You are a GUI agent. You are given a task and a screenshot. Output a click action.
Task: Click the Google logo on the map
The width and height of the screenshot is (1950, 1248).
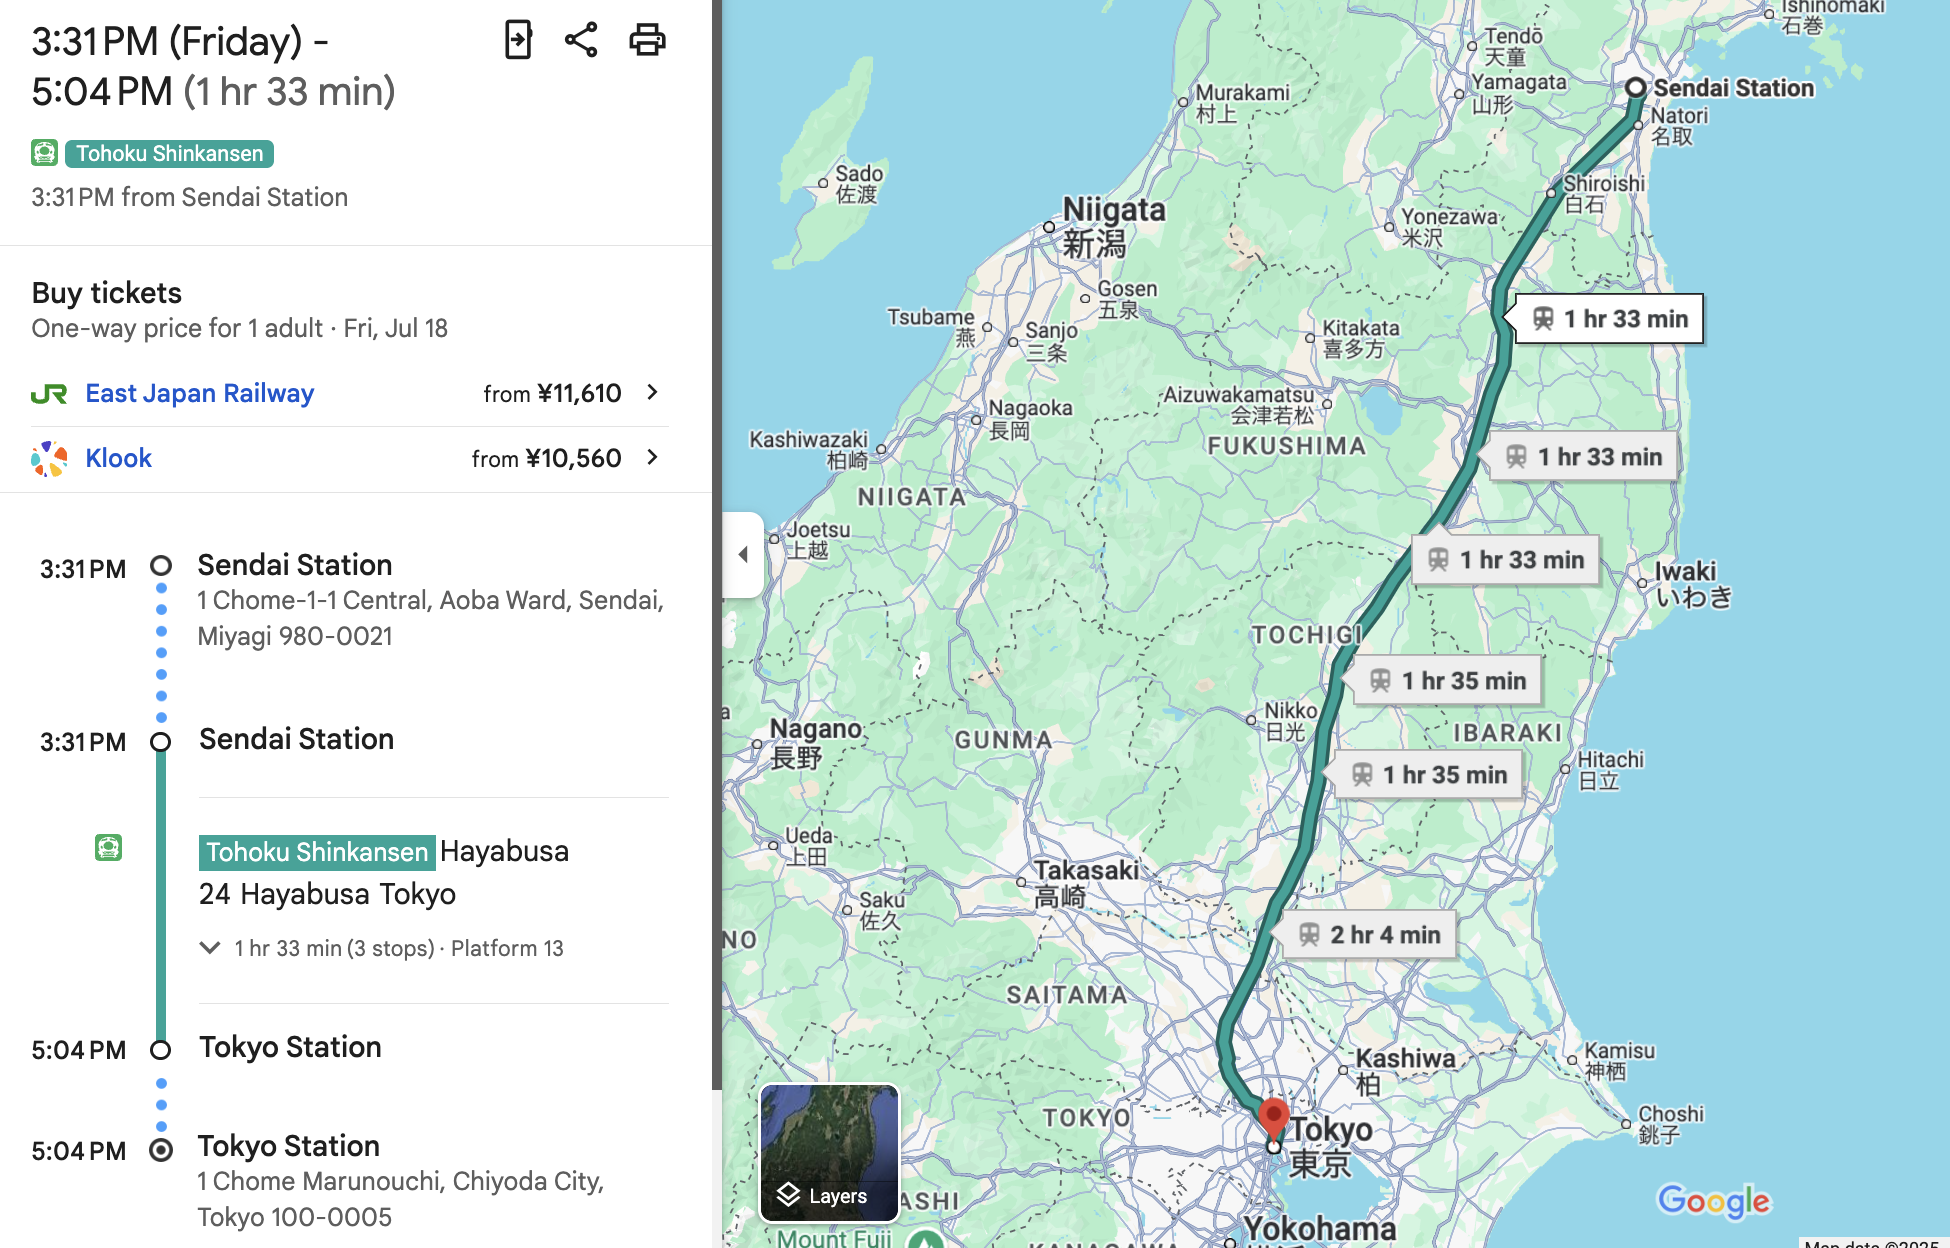coord(1714,1201)
